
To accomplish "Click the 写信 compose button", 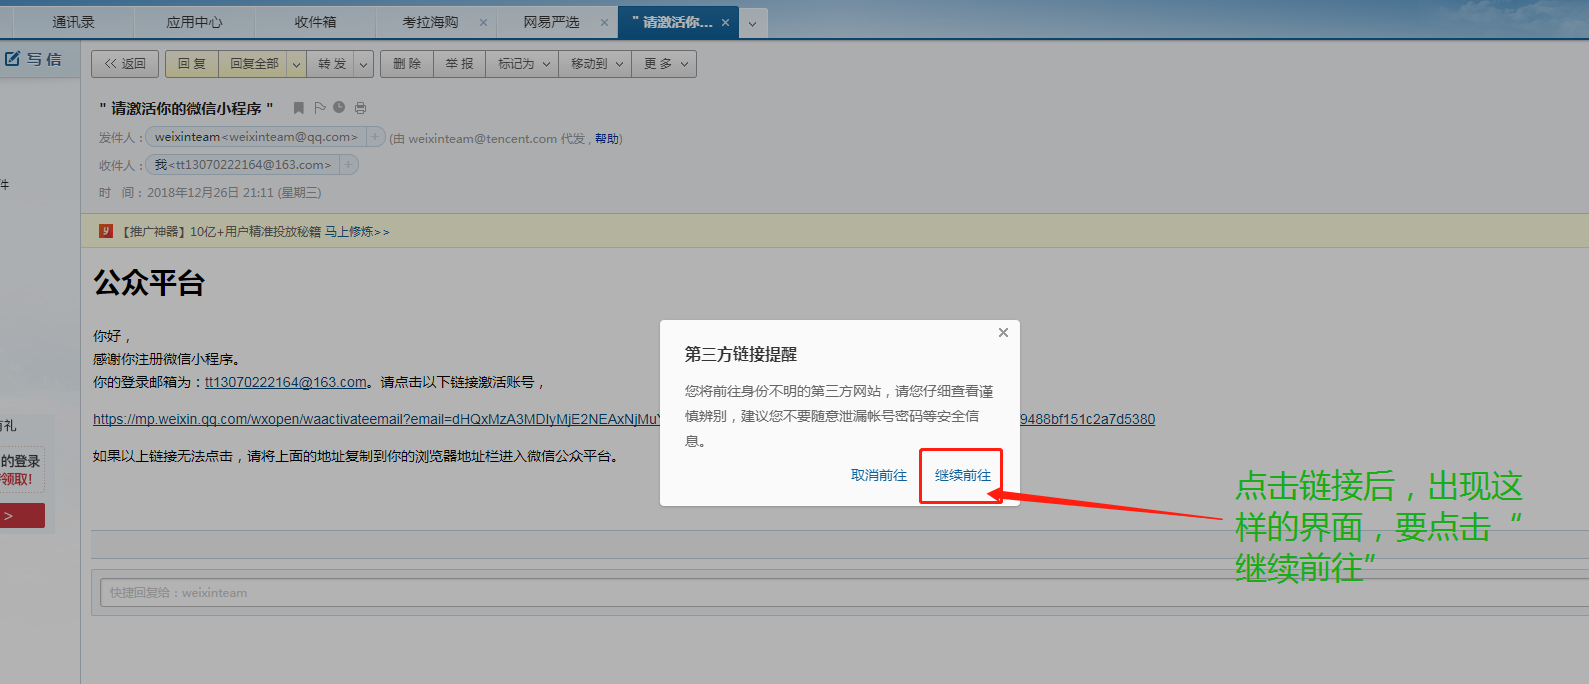I will point(34,60).
